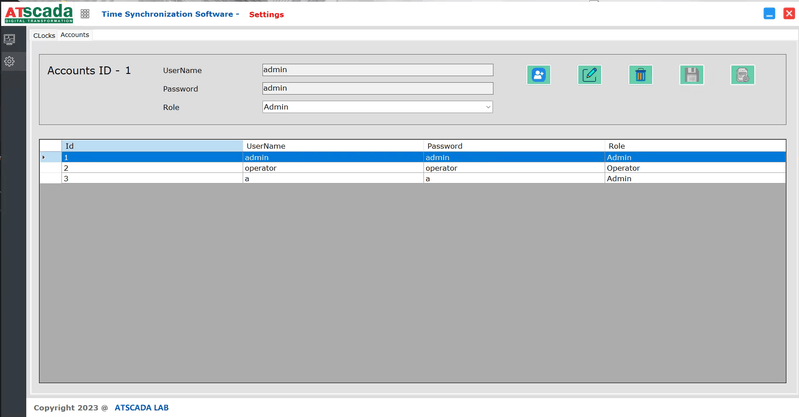The image size is (799, 417).
Task: Sort by the UserName column header
Action: click(333, 146)
